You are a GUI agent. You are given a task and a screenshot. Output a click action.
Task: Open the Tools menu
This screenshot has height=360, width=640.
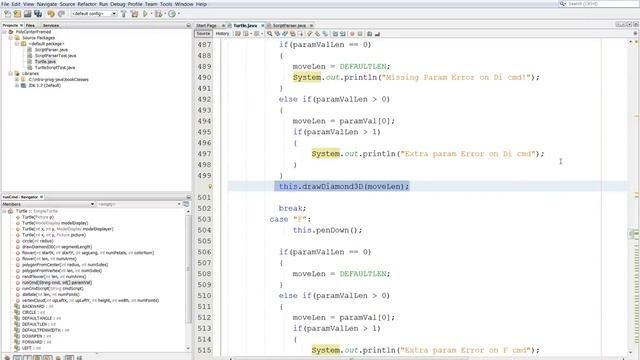[166, 4]
